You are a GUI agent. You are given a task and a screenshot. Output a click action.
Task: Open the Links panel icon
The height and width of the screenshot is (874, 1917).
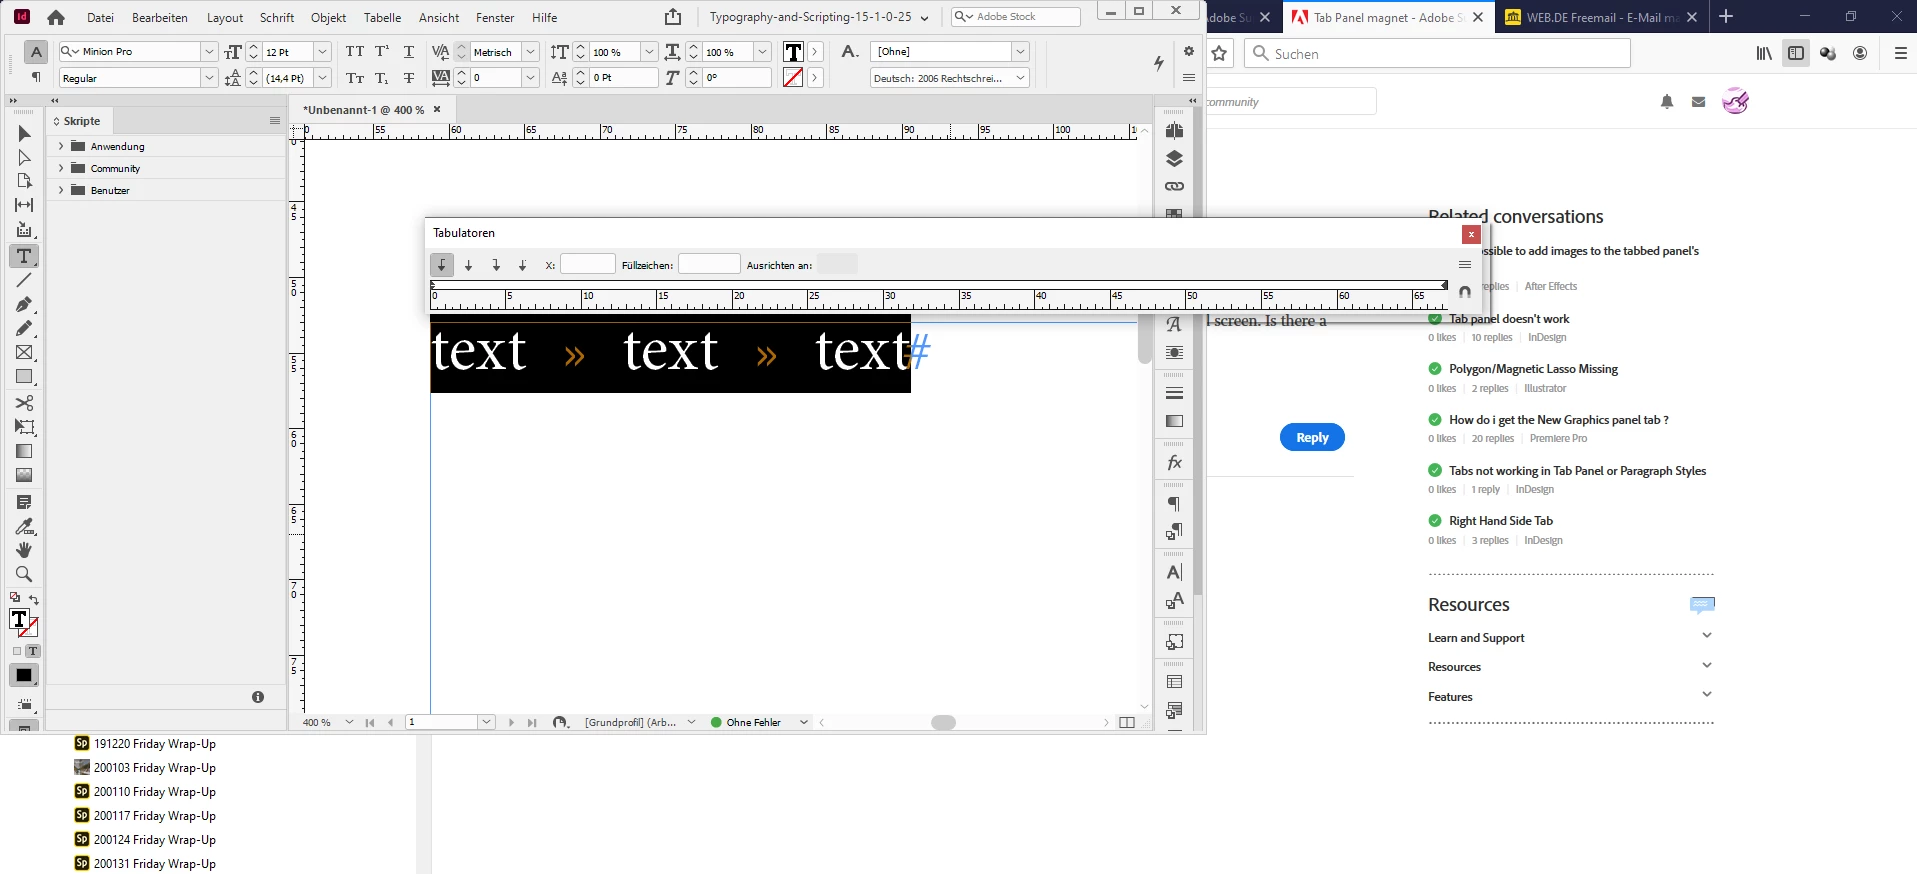pos(1174,186)
